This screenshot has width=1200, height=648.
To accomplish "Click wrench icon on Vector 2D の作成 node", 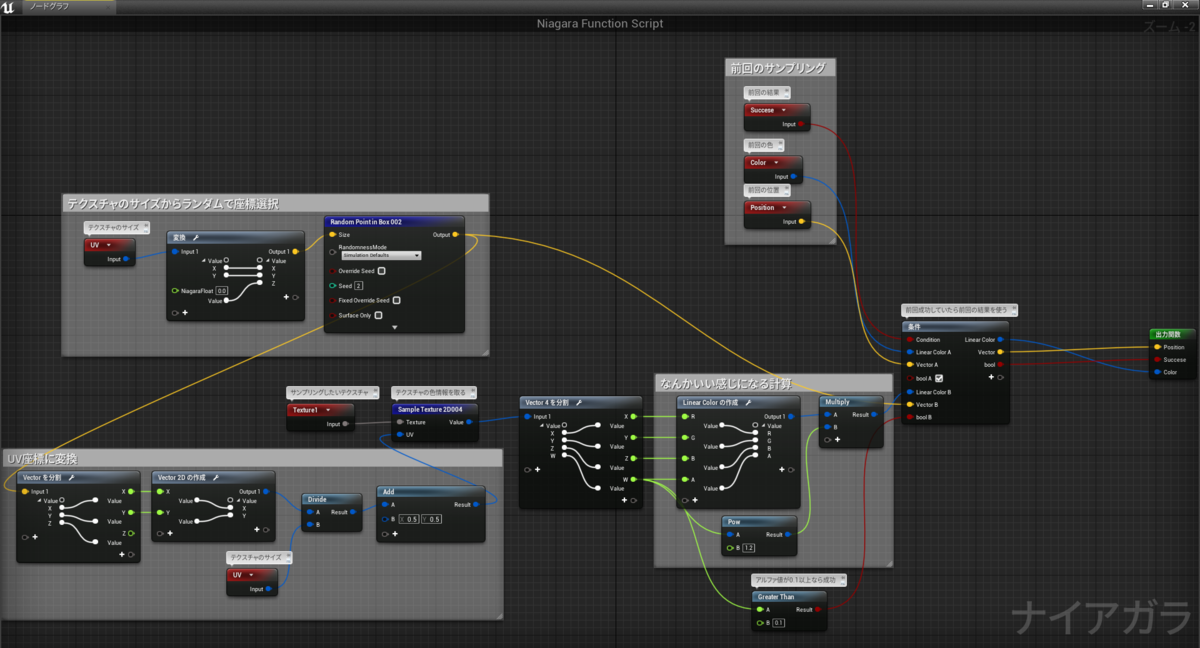I will coord(215,477).
